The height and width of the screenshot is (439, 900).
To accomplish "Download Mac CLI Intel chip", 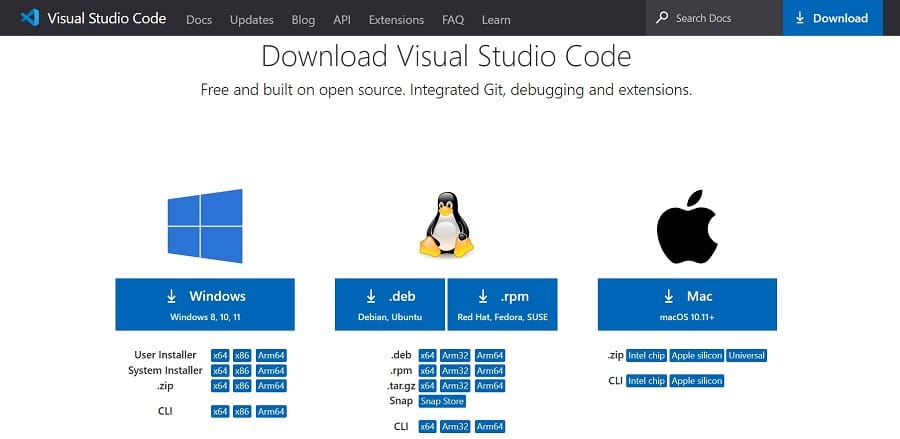I will point(646,380).
